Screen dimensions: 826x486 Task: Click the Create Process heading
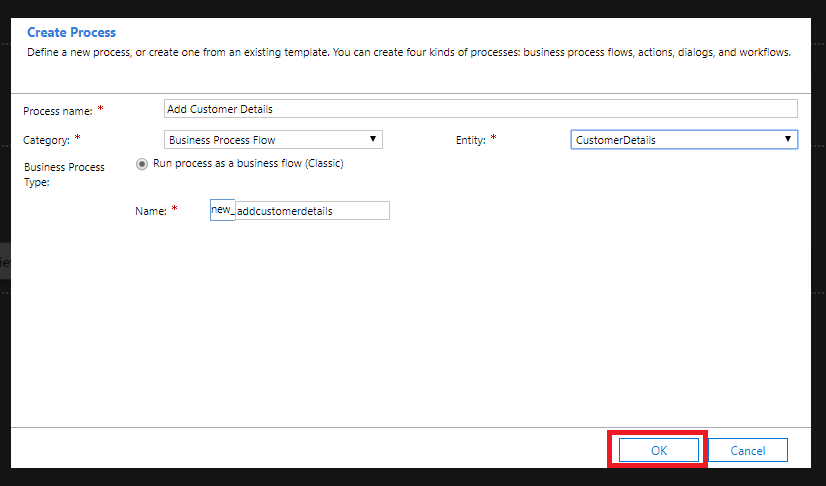(71, 32)
